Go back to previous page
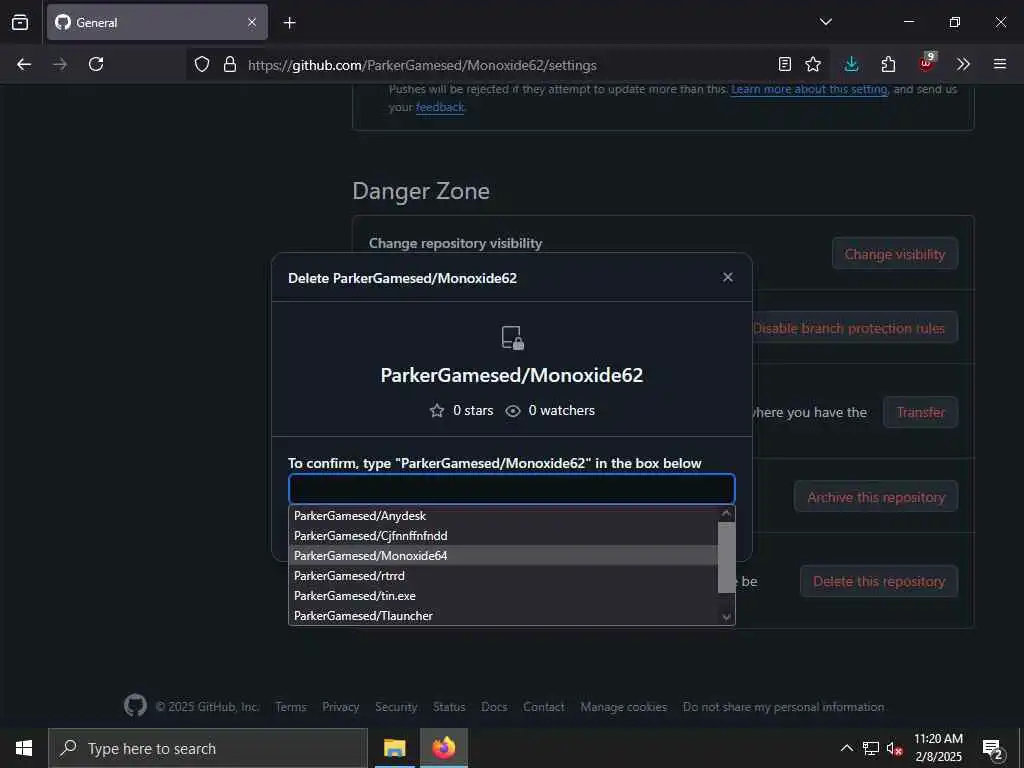1024x768 pixels. tap(24, 64)
